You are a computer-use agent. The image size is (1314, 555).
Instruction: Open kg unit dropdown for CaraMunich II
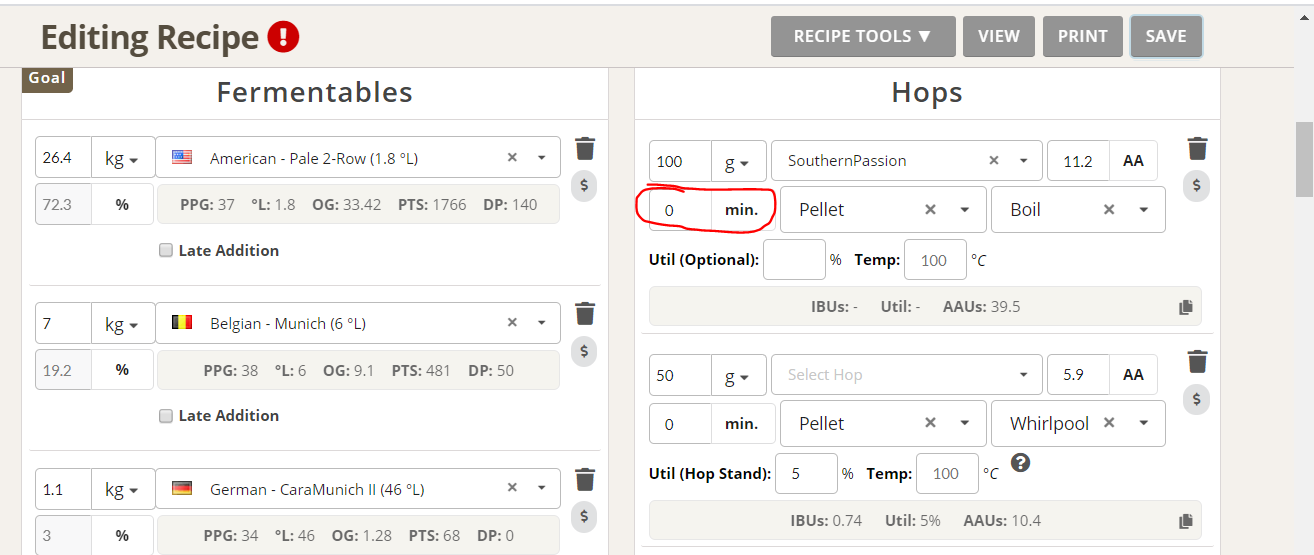(123, 489)
